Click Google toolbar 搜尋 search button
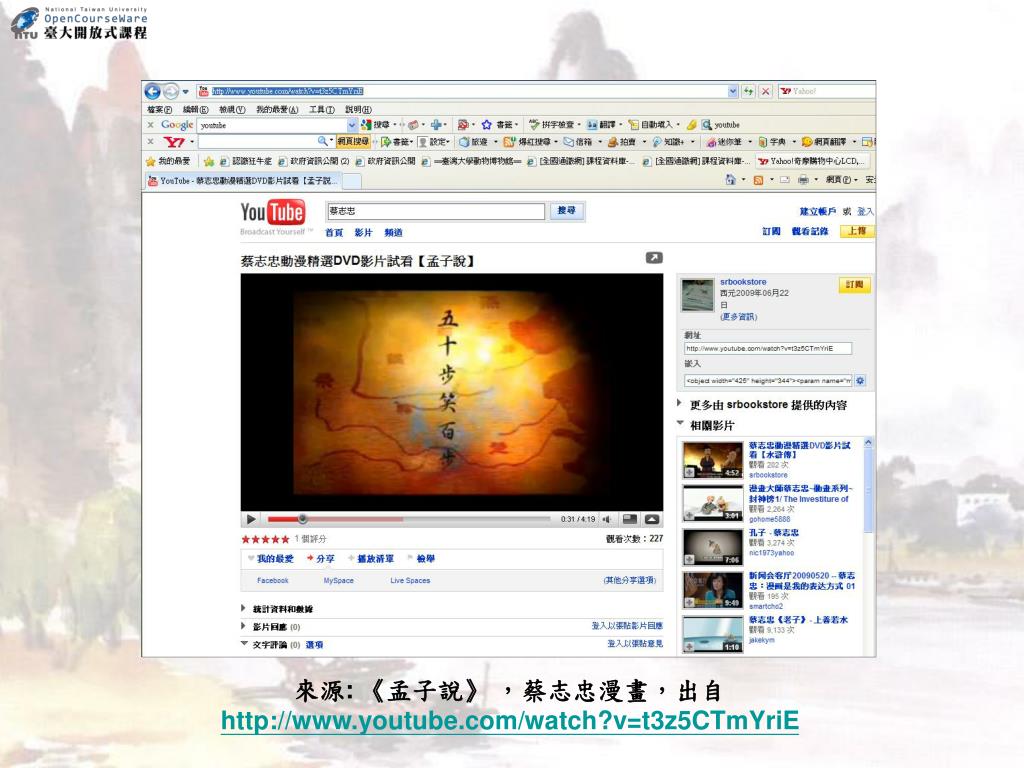Viewport: 1024px width, 768px height. point(376,125)
